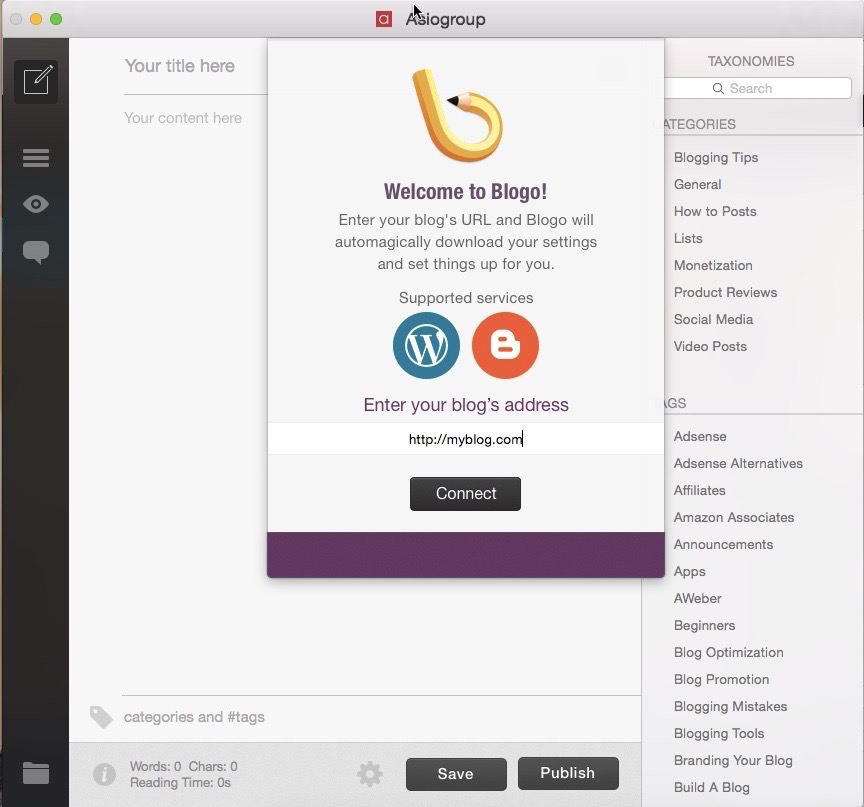This screenshot has height=807, width=864.
Task: Choose the Blog Optimization tag
Action: [729, 652]
